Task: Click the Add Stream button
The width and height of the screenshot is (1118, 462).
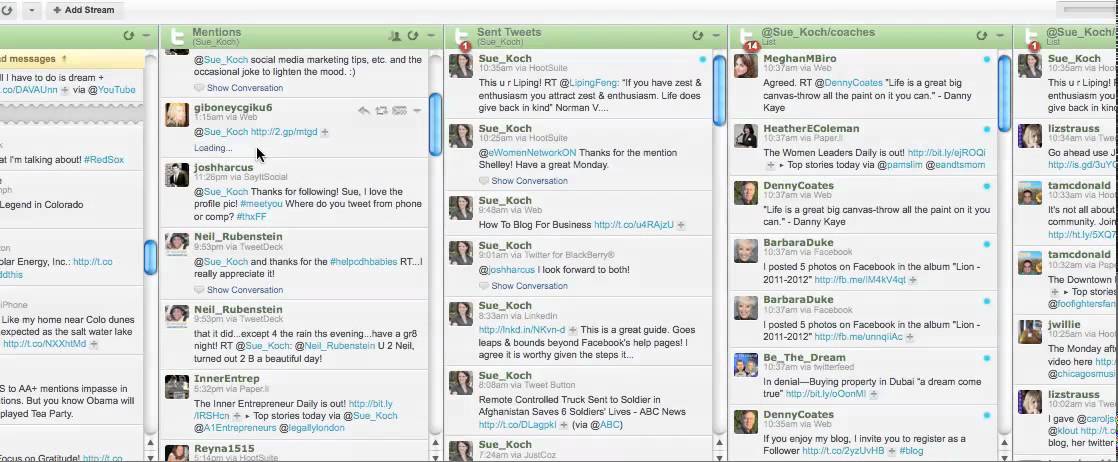Action: (x=83, y=10)
